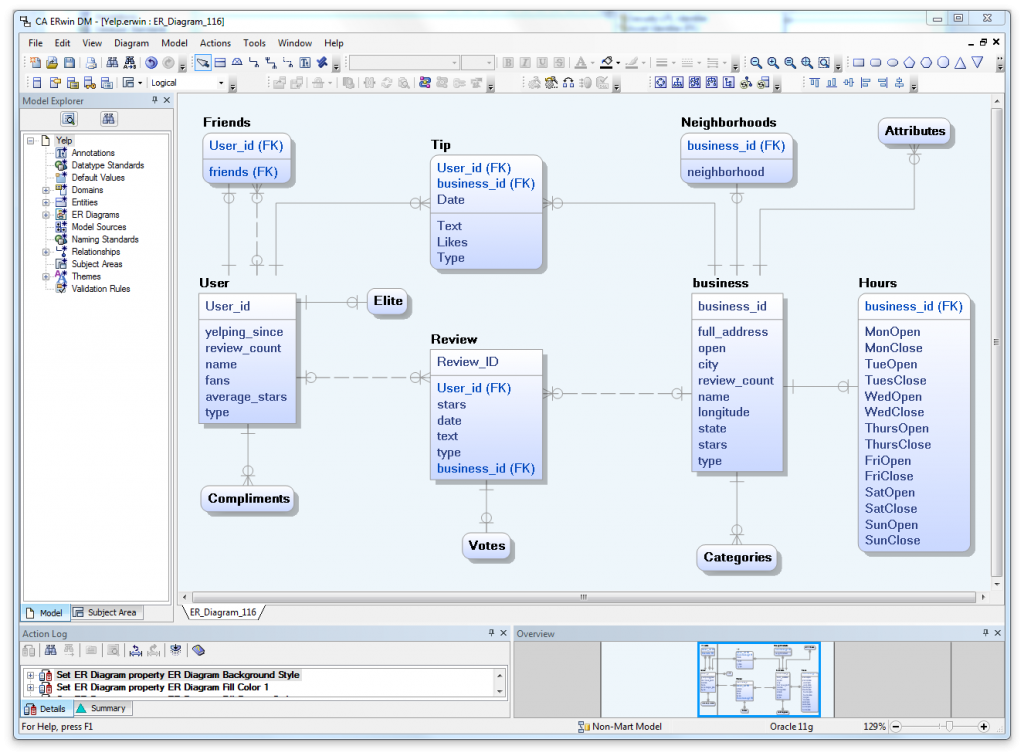
Task: Click the fill color bucket icon
Action: pos(607,63)
